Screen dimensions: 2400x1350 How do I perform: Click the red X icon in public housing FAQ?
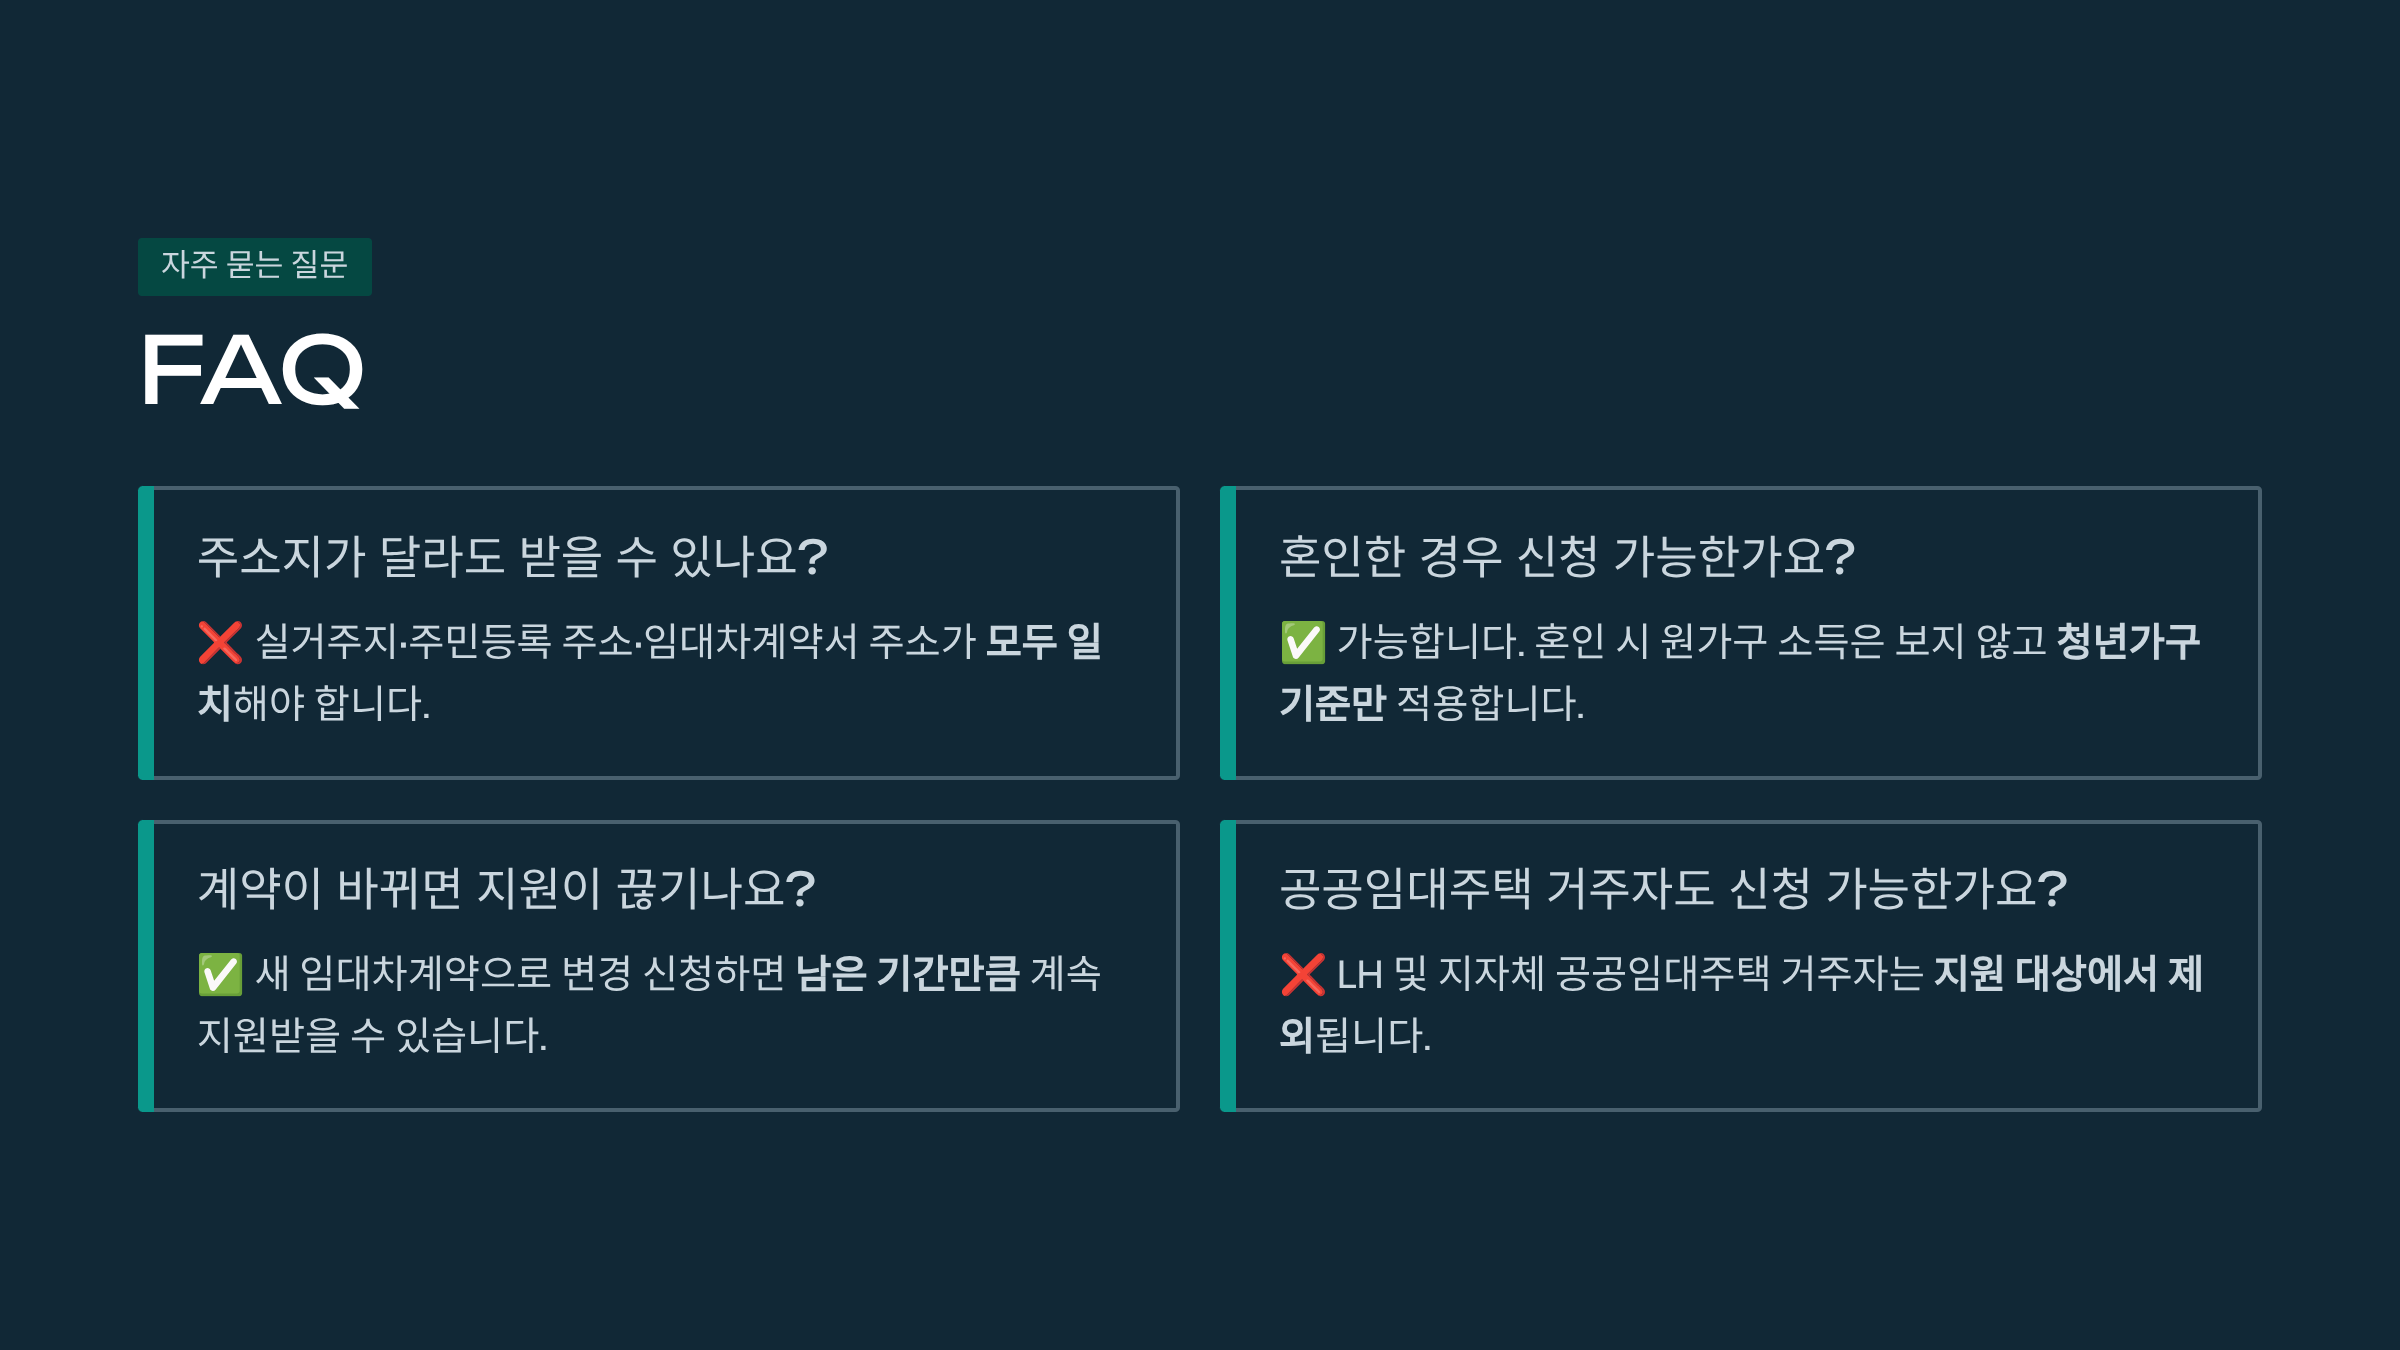[1302, 974]
